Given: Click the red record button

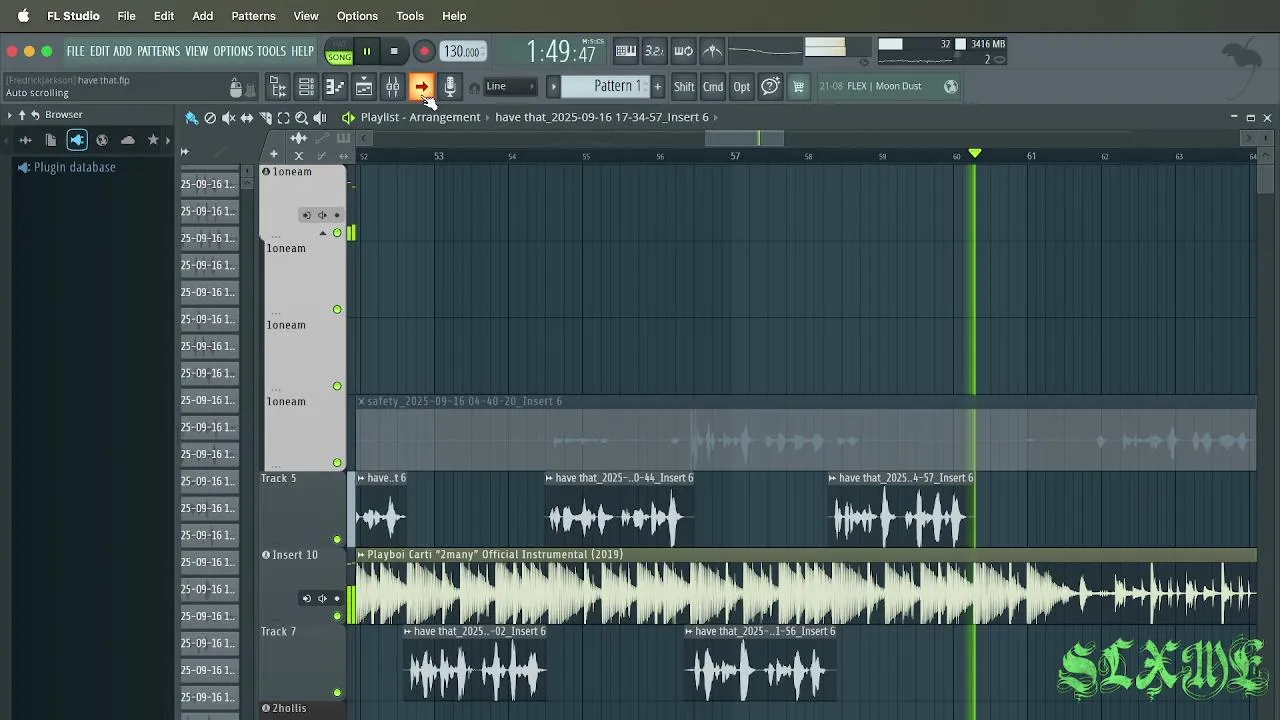Looking at the screenshot, I should click(424, 52).
